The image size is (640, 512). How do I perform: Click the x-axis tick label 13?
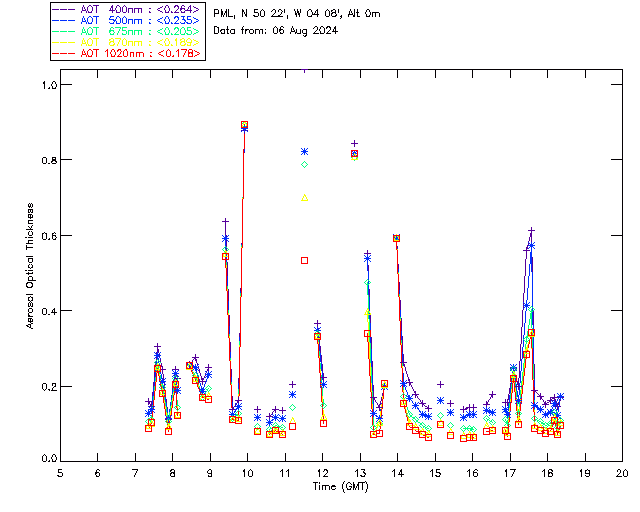click(360, 473)
